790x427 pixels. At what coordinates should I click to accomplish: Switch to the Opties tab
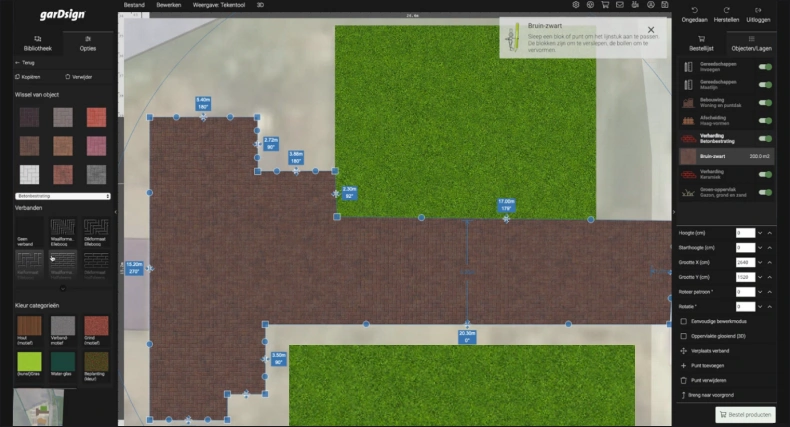[x=88, y=44]
